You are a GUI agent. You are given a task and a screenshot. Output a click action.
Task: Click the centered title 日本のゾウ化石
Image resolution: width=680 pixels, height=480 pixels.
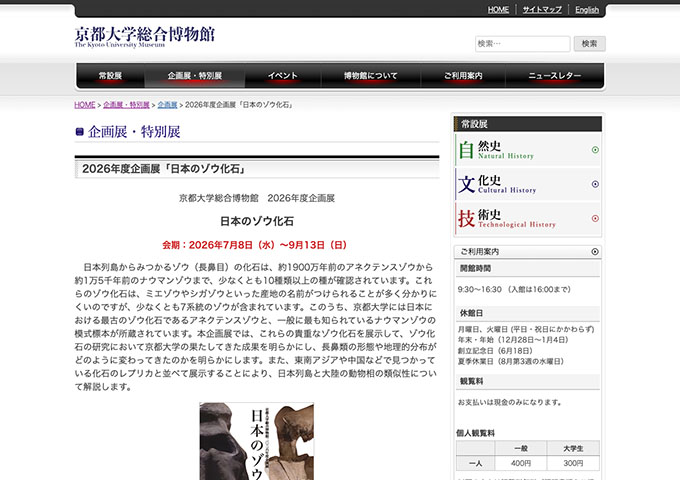coord(257,221)
